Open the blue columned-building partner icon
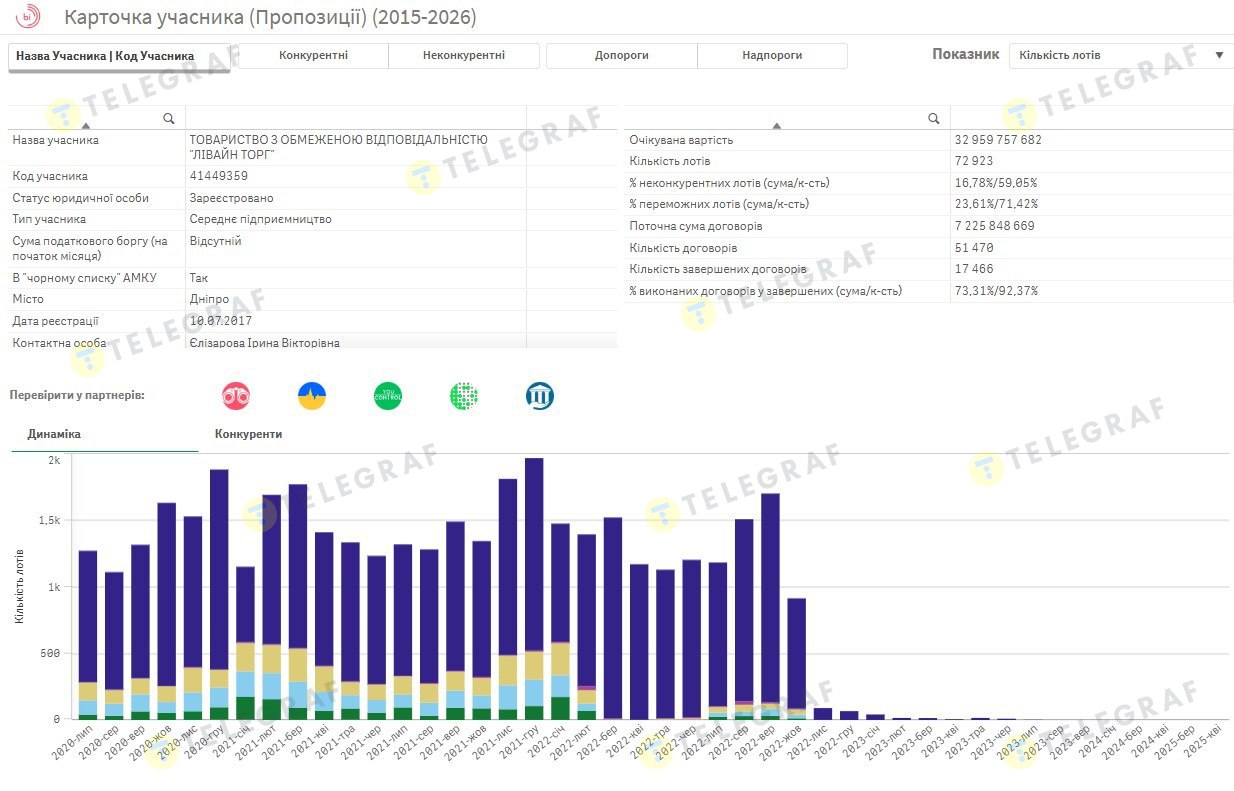1234x791 pixels. point(540,396)
